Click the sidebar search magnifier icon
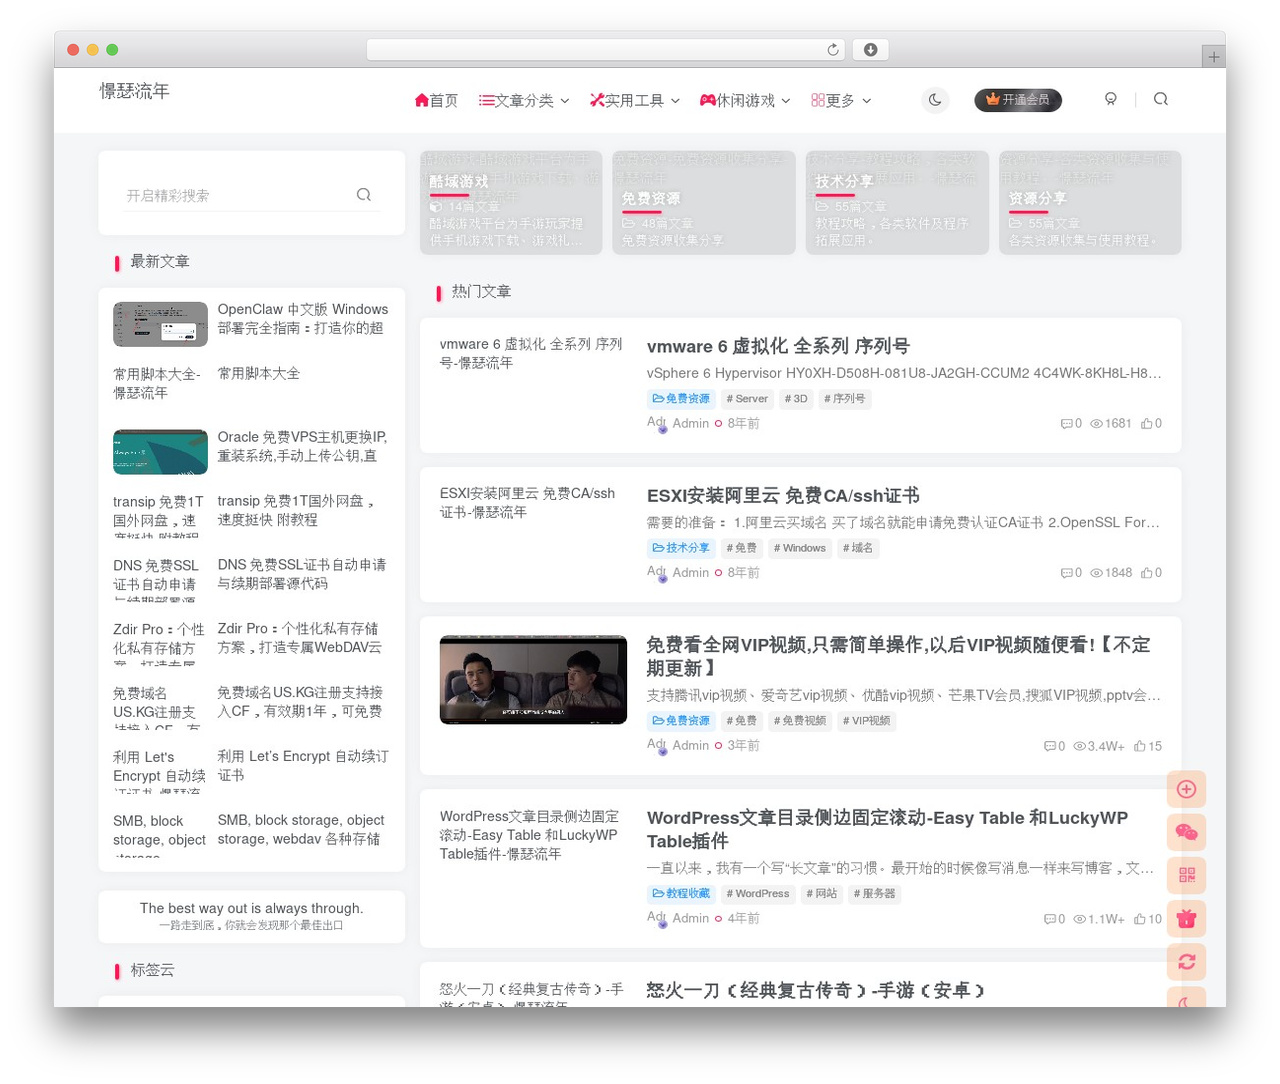The image size is (1280, 1084). (x=364, y=195)
